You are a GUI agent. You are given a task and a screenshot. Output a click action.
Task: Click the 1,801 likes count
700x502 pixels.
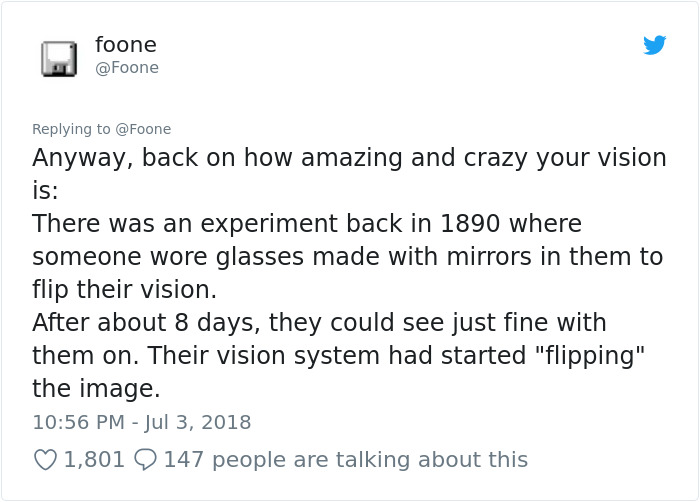(94, 459)
